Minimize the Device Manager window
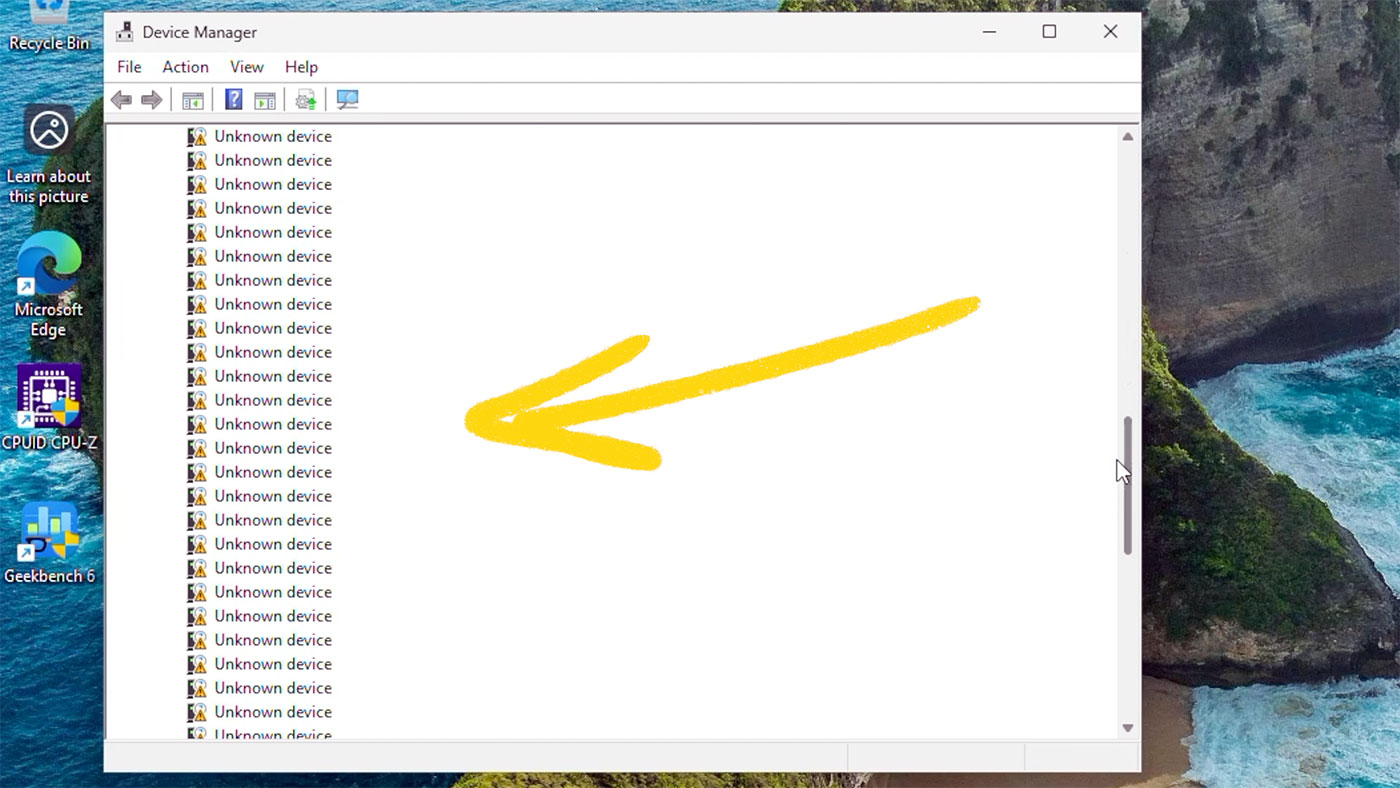 click(x=989, y=32)
